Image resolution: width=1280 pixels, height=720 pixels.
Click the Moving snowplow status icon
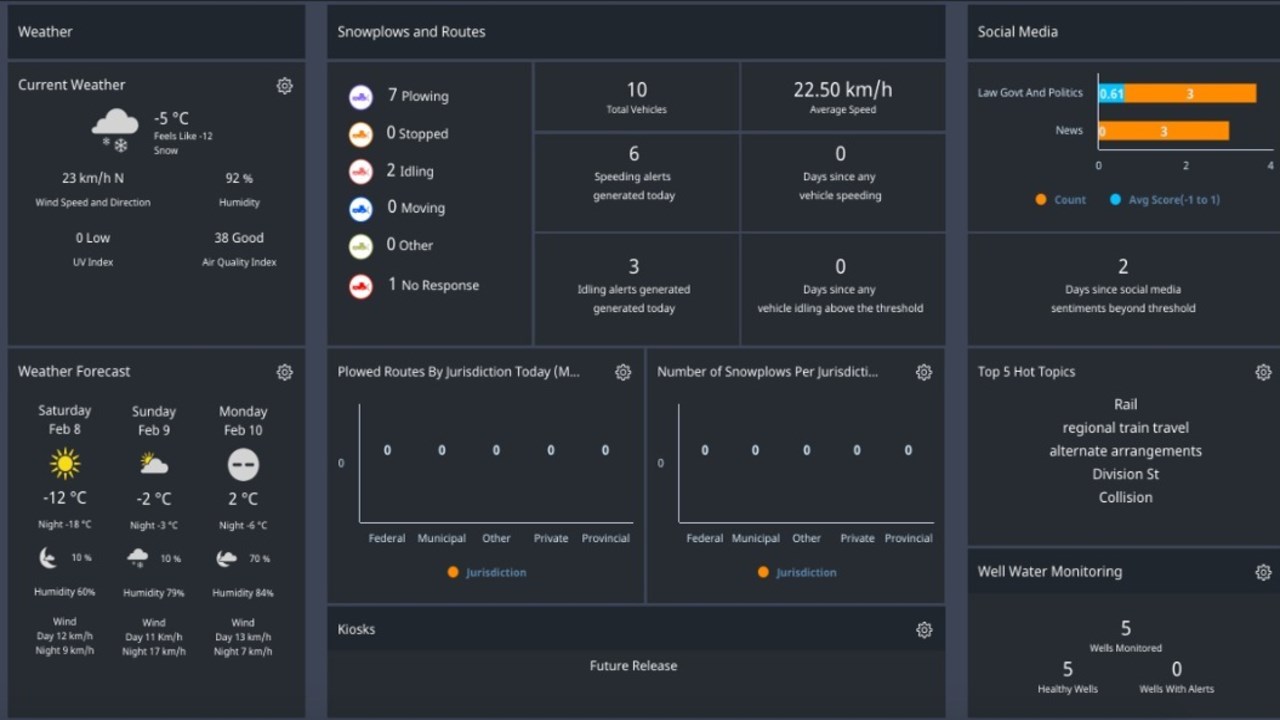point(361,208)
